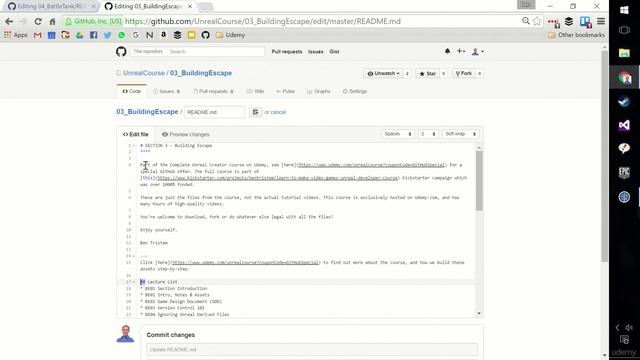Open the Amazon bookmark icon
Viewport: 640px width, 360px height.
coord(163,35)
